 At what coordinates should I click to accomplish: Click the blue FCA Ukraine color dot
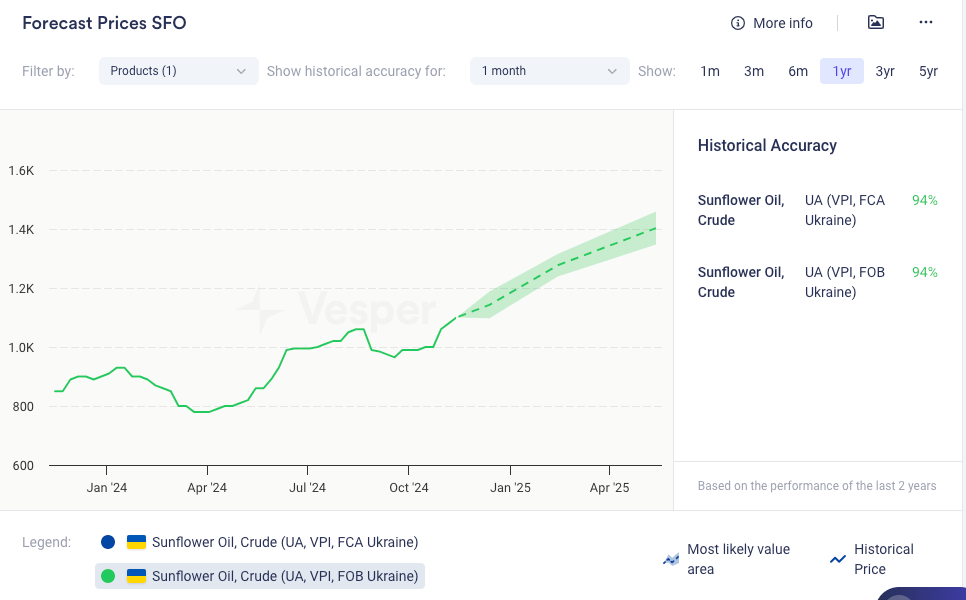[108, 542]
